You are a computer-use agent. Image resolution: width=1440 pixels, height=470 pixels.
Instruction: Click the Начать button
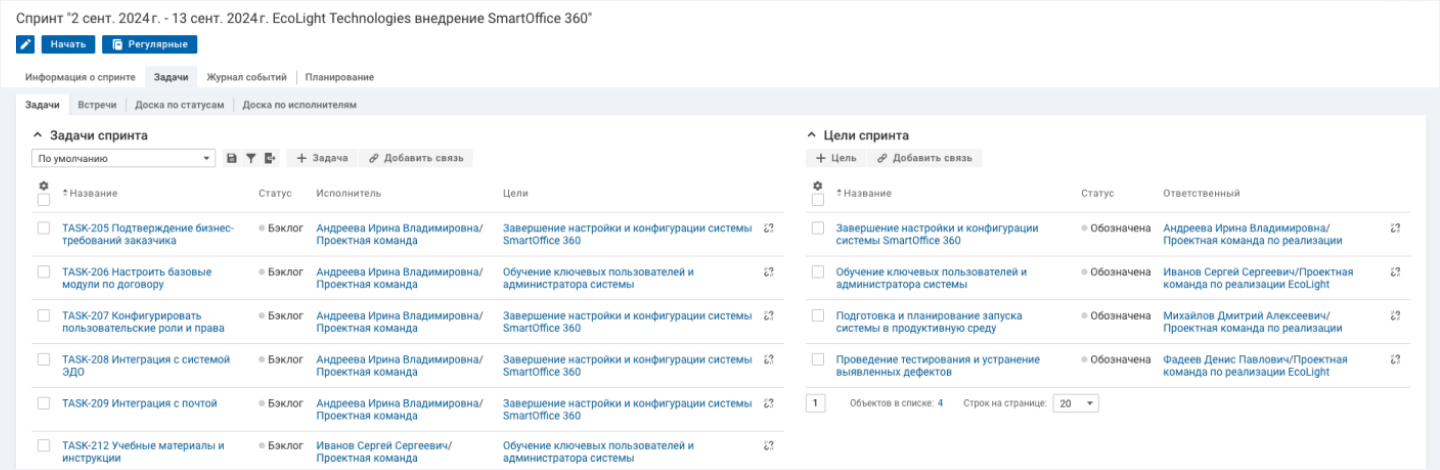coord(68,44)
